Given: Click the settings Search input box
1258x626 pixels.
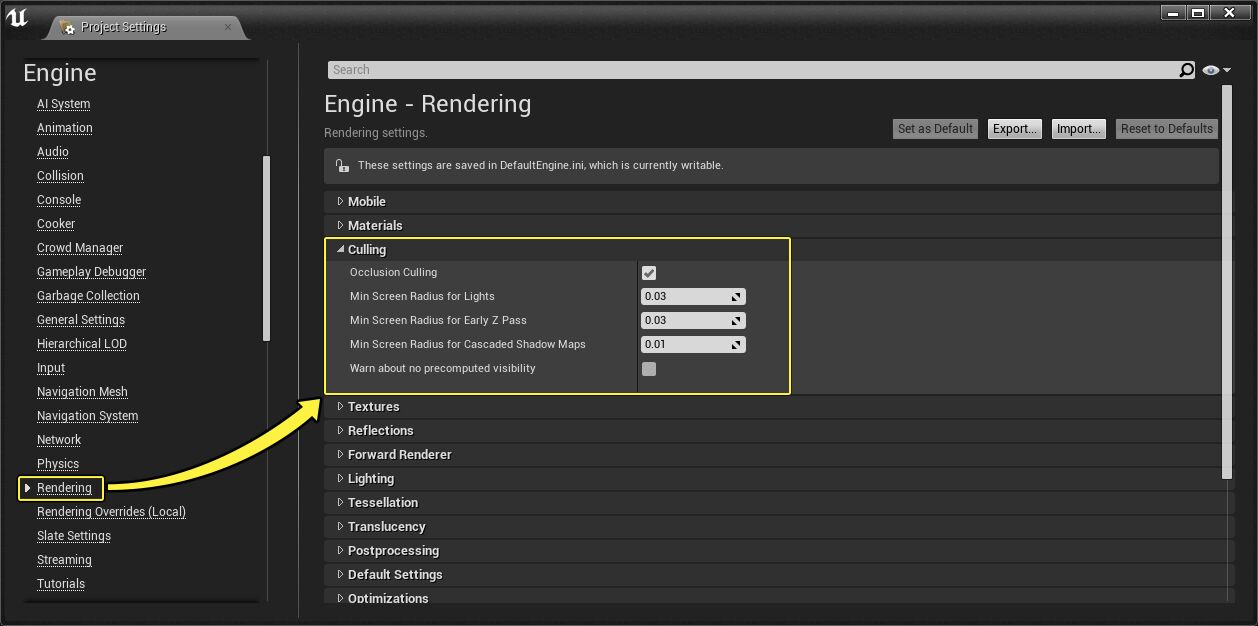Looking at the screenshot, I should tap(750, 70).
